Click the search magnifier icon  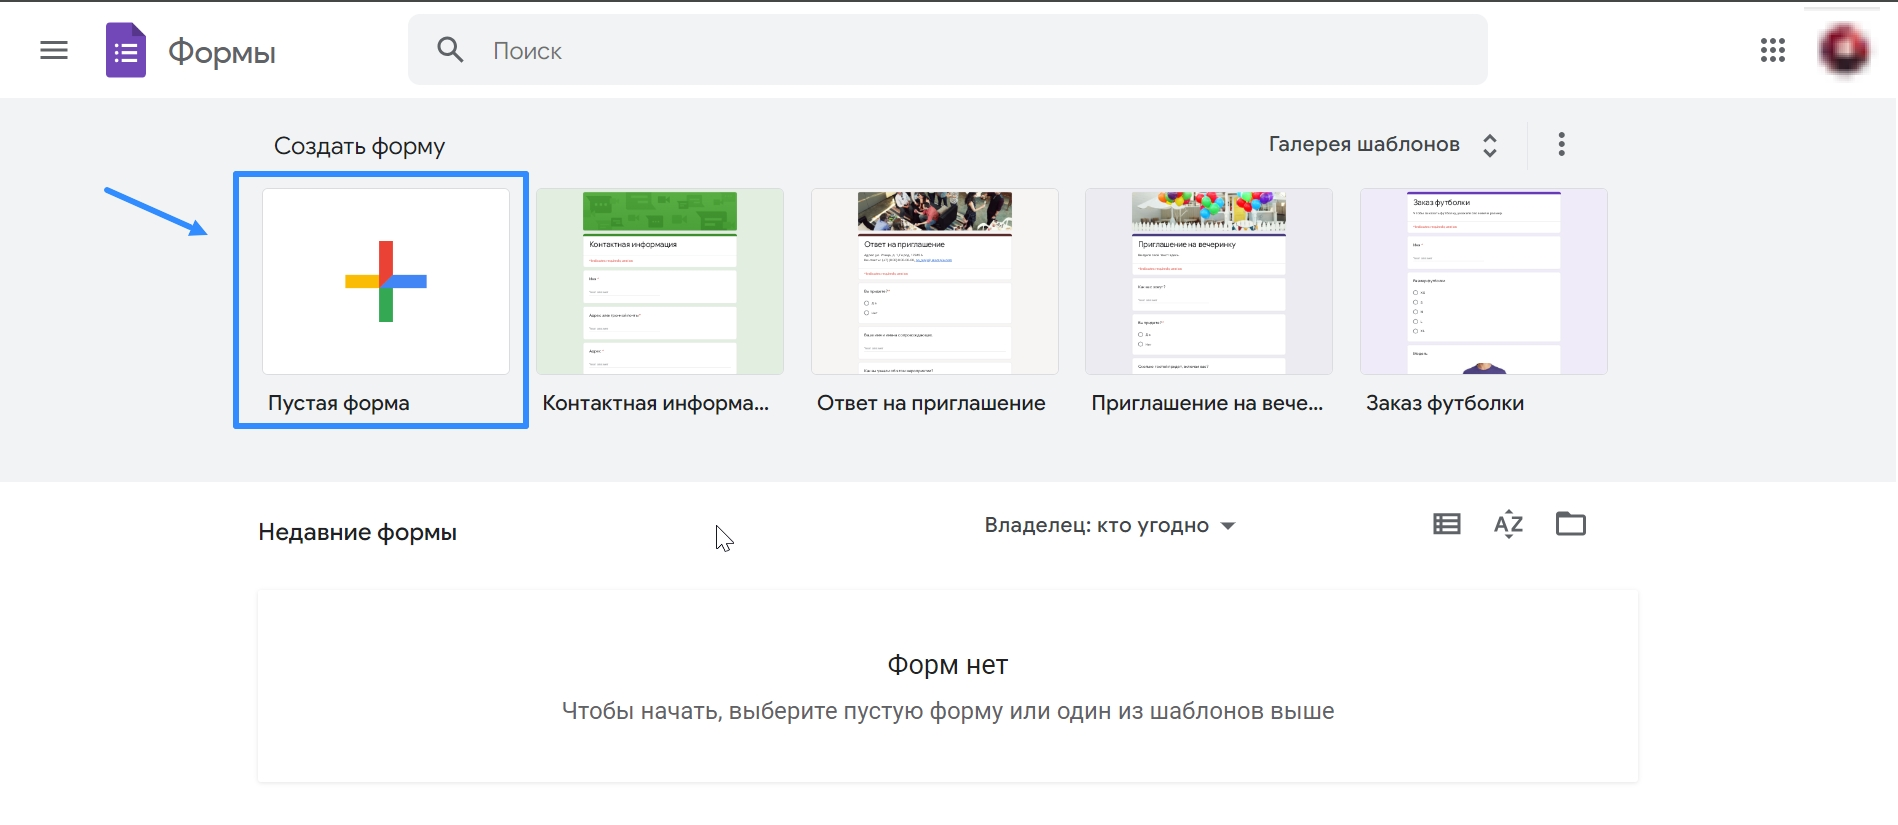click(450, 50)
